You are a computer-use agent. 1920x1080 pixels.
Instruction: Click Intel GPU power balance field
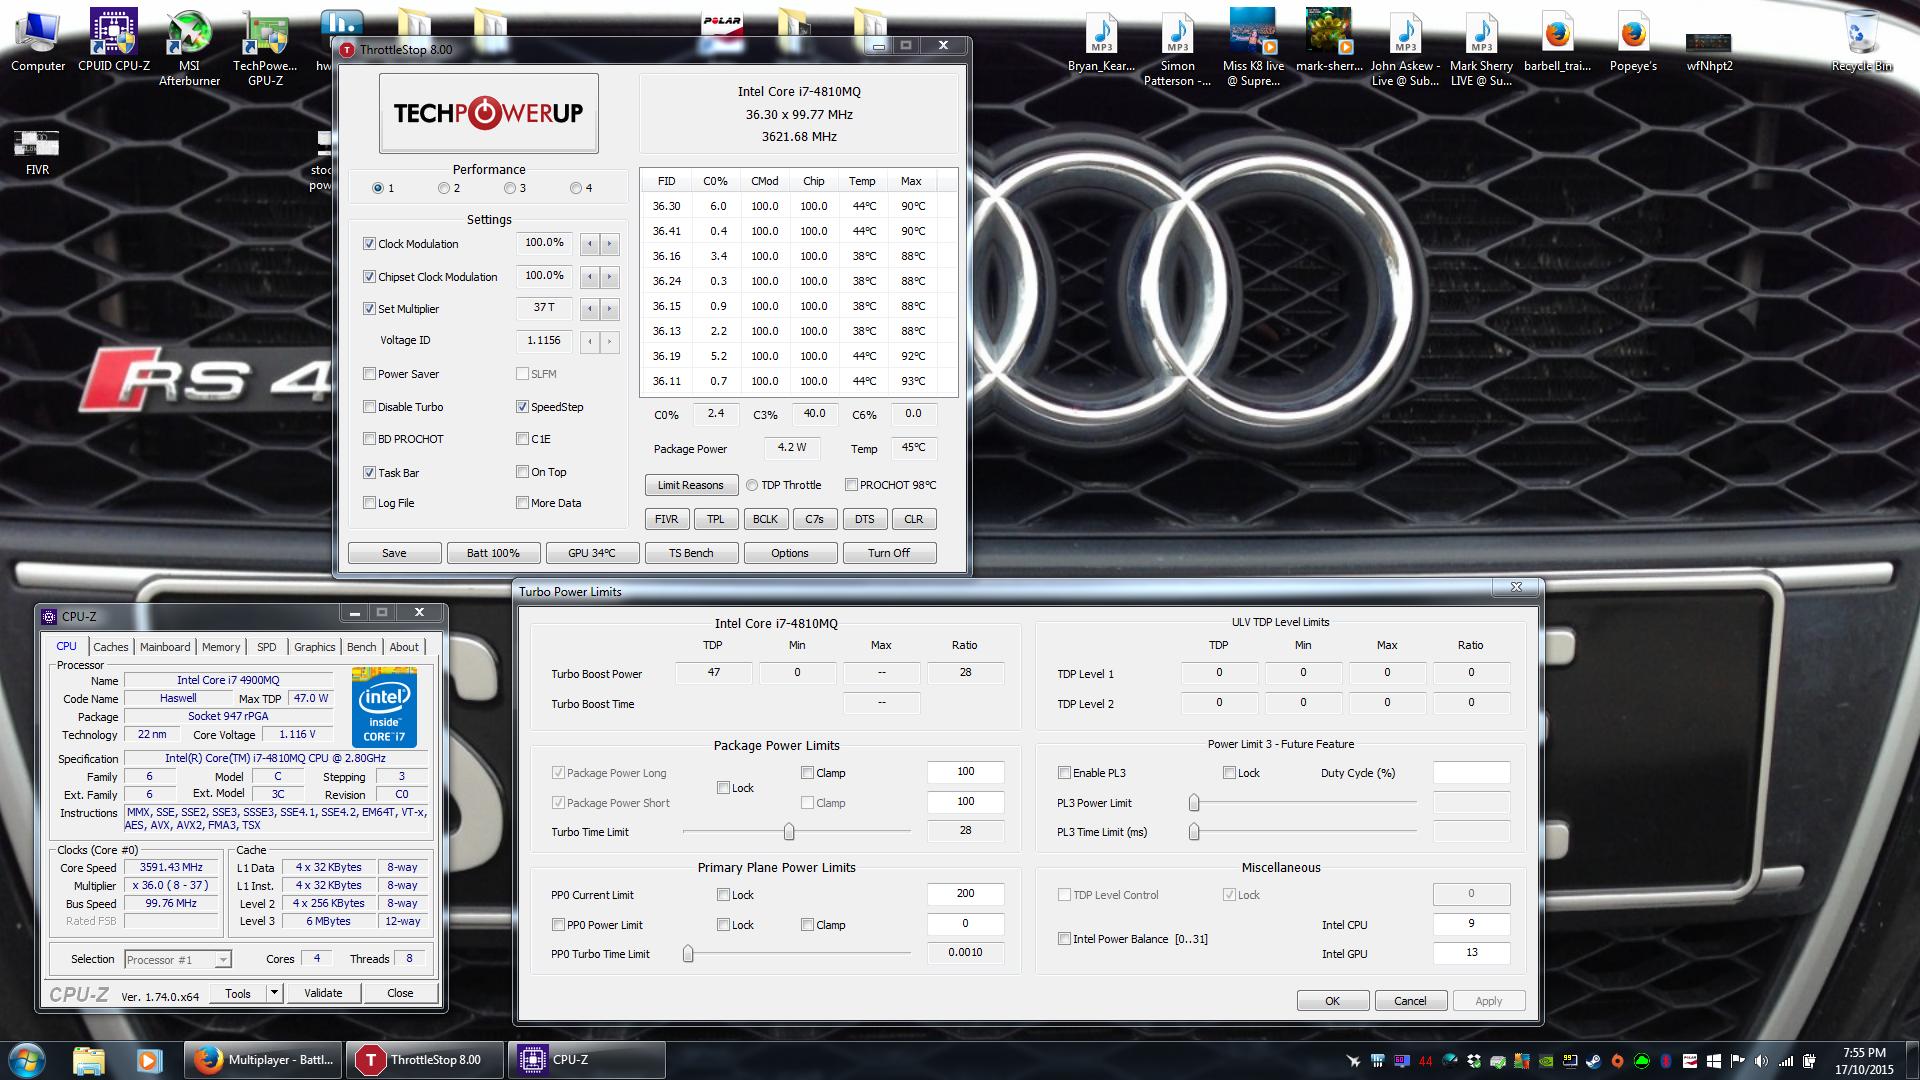(x=1471, y=953)
